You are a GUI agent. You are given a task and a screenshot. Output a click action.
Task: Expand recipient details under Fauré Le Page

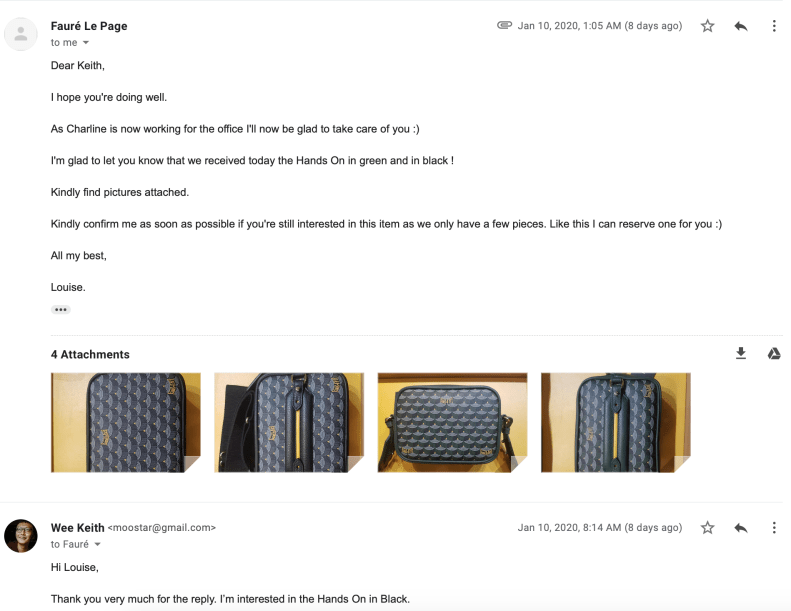85,43
